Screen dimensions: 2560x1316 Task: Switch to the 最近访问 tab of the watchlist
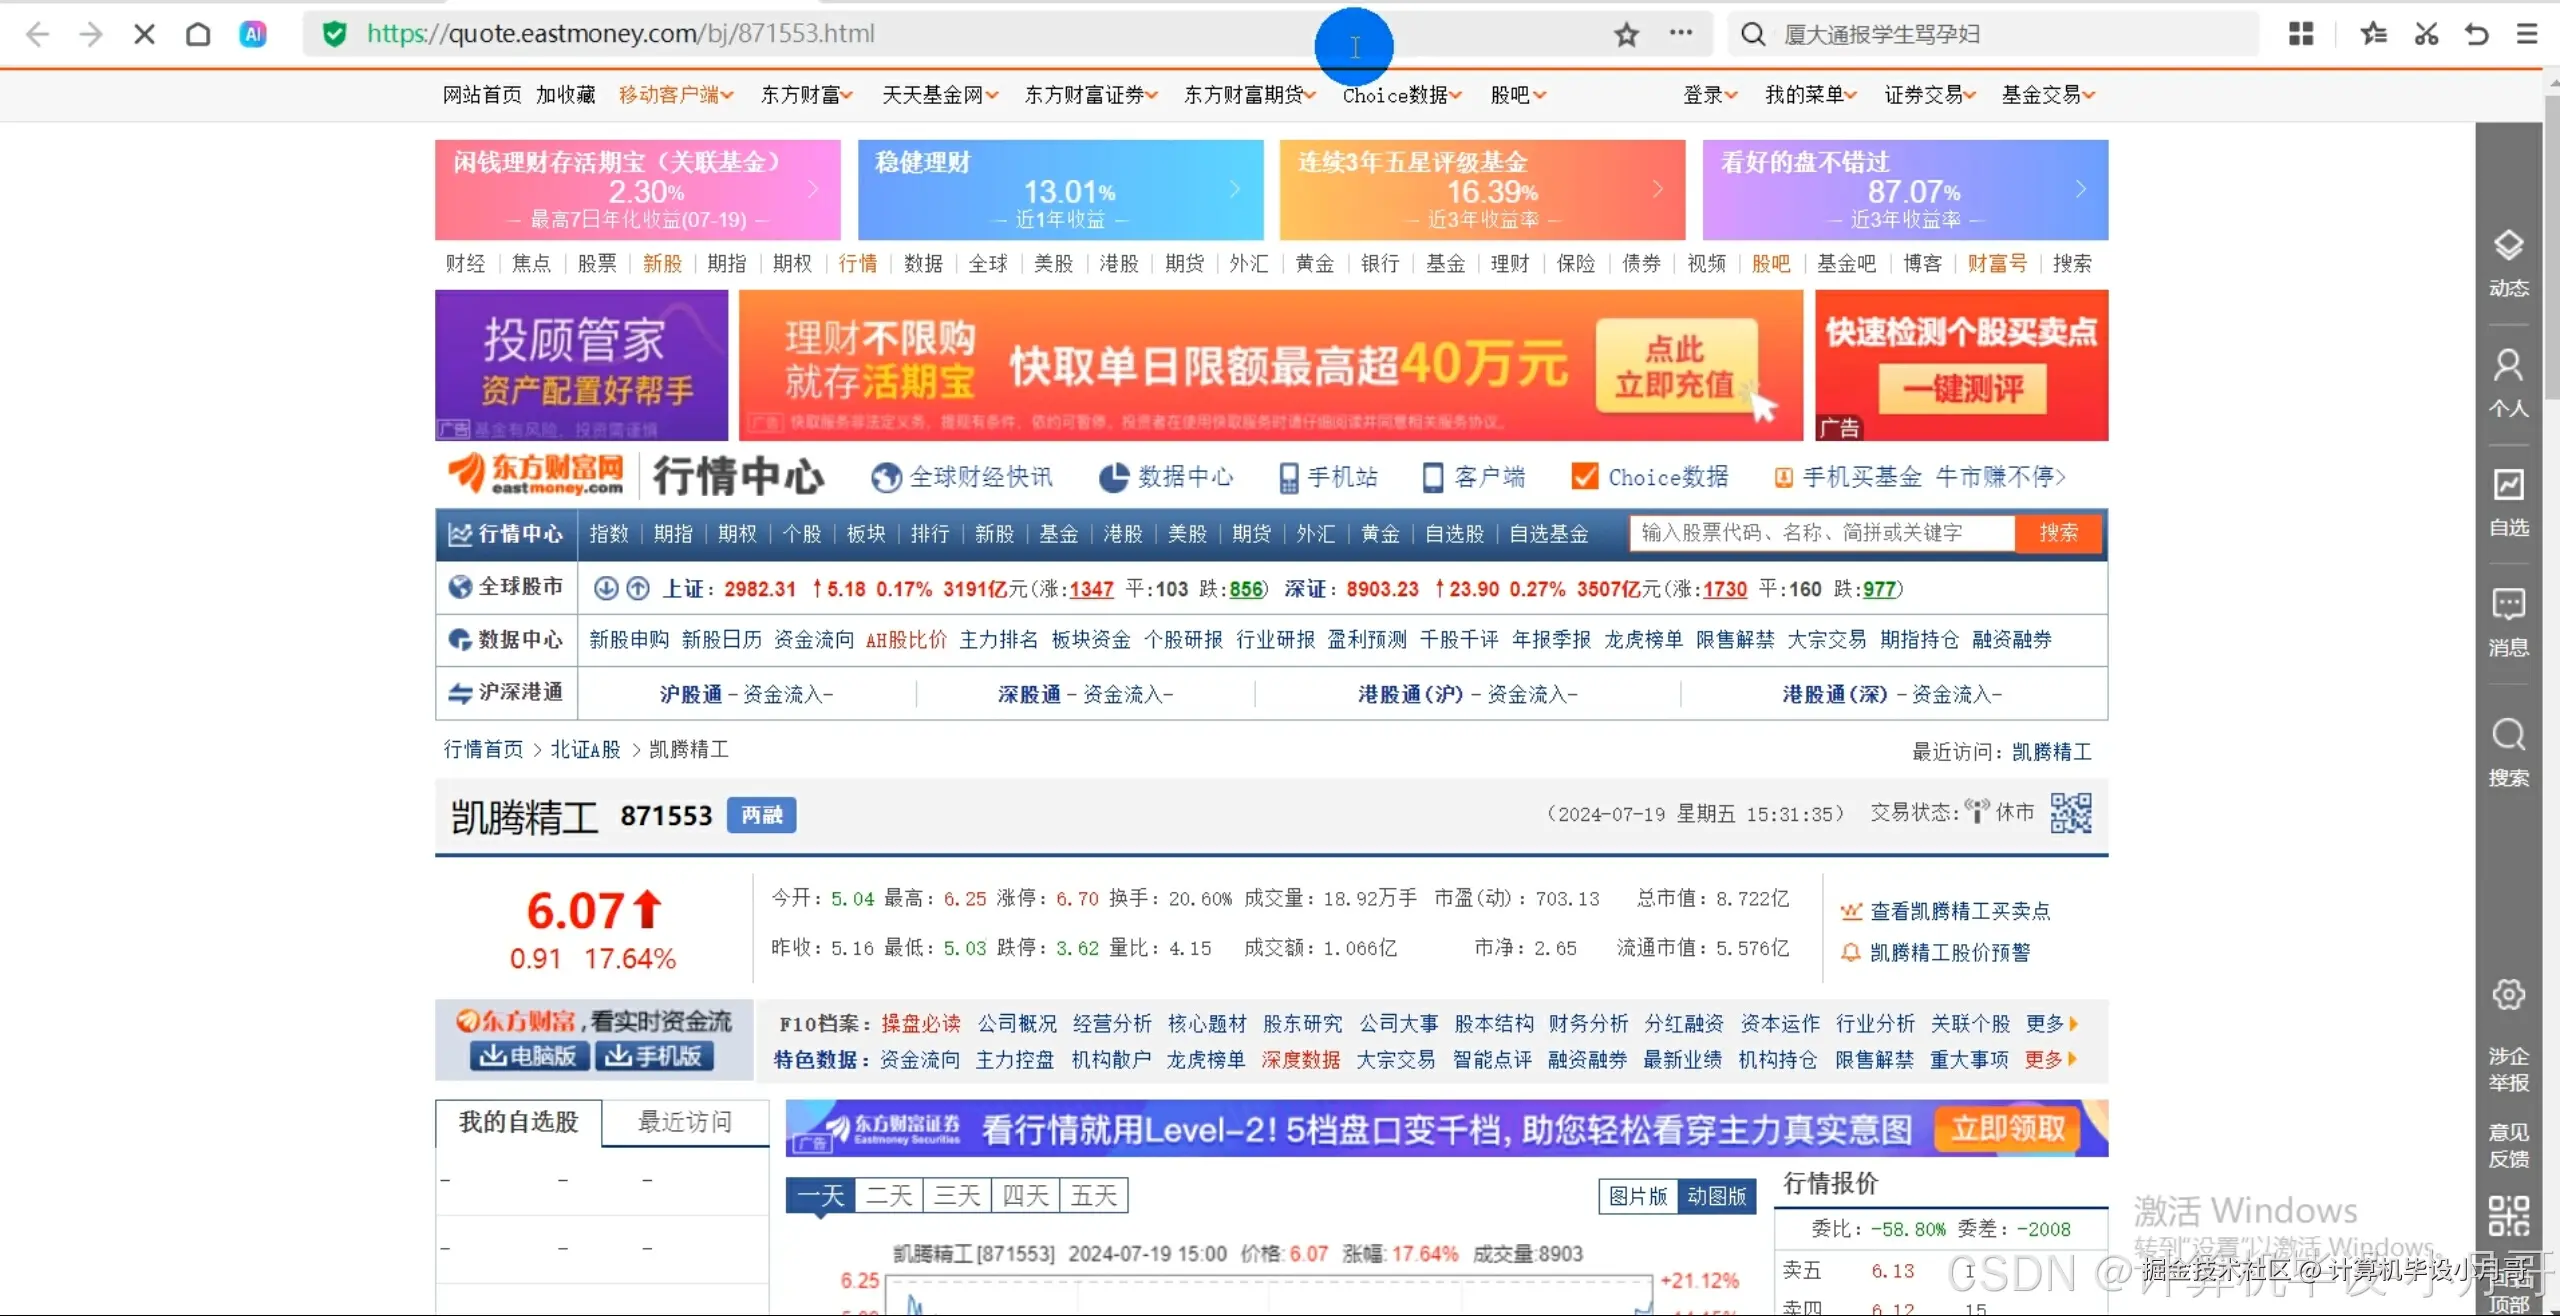684,1122
